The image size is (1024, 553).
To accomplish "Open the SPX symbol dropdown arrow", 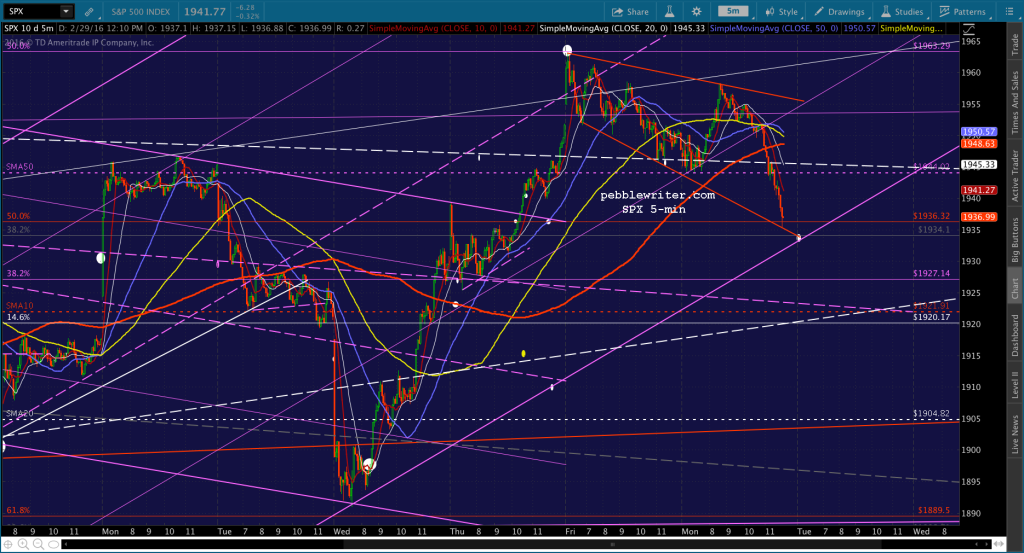I will [x=66, y=11].
